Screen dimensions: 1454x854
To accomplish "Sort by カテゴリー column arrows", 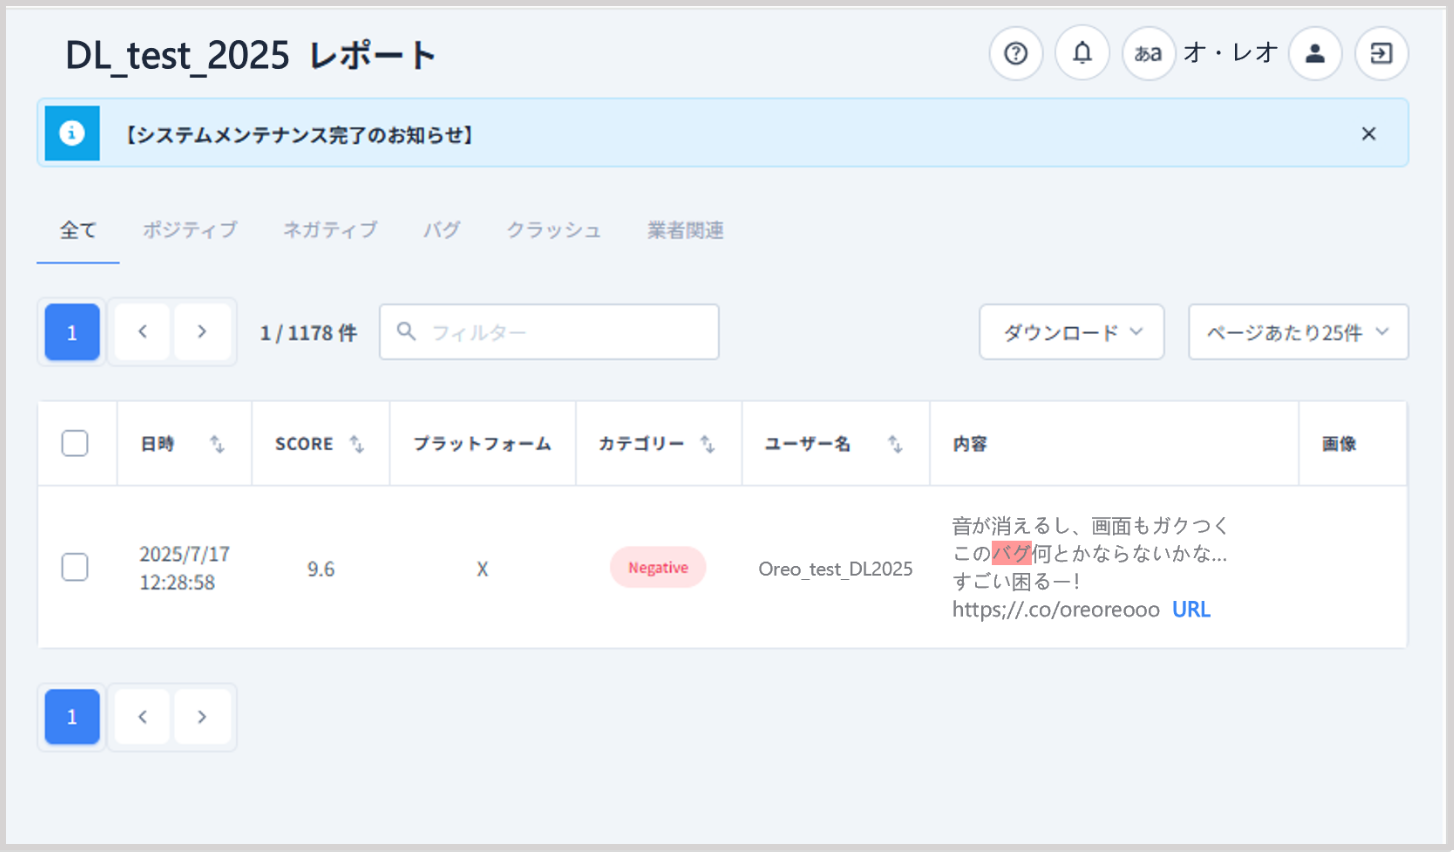I will 708,444.
